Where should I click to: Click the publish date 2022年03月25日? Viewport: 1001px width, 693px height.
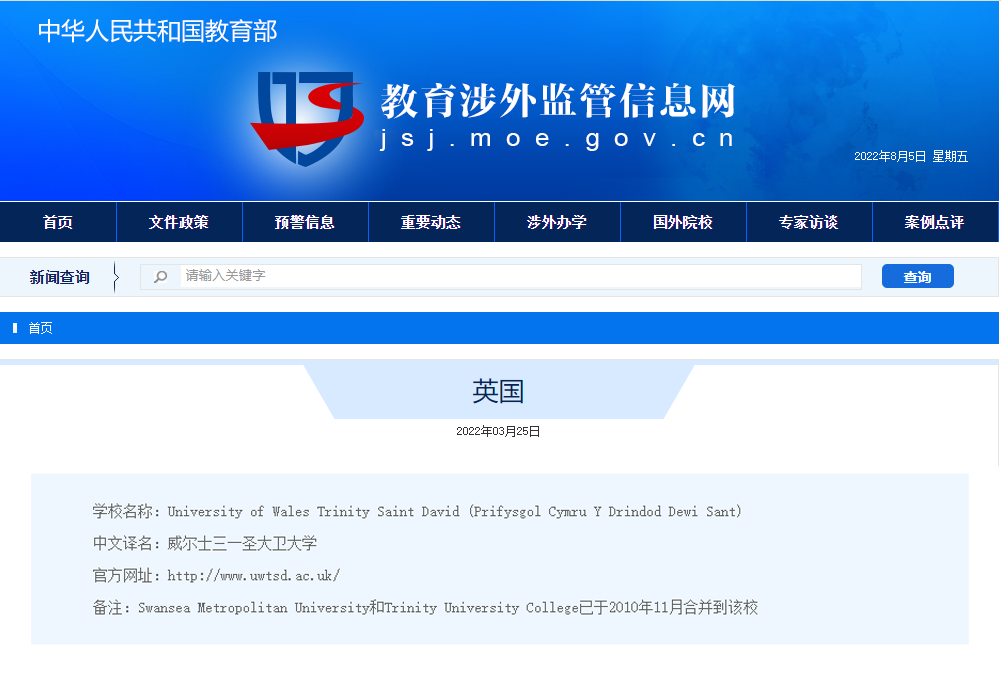[498, 431]
